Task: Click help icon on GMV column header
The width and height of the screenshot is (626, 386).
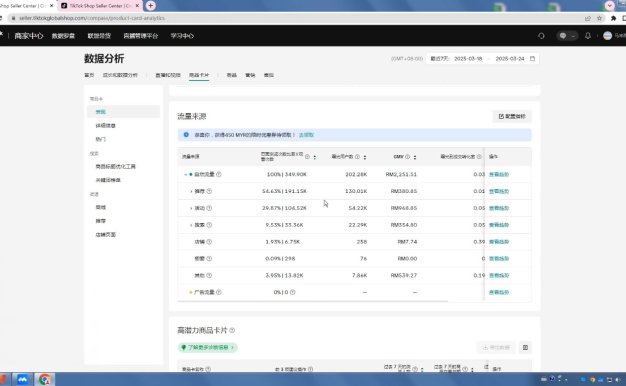Action: click(408, 157)
